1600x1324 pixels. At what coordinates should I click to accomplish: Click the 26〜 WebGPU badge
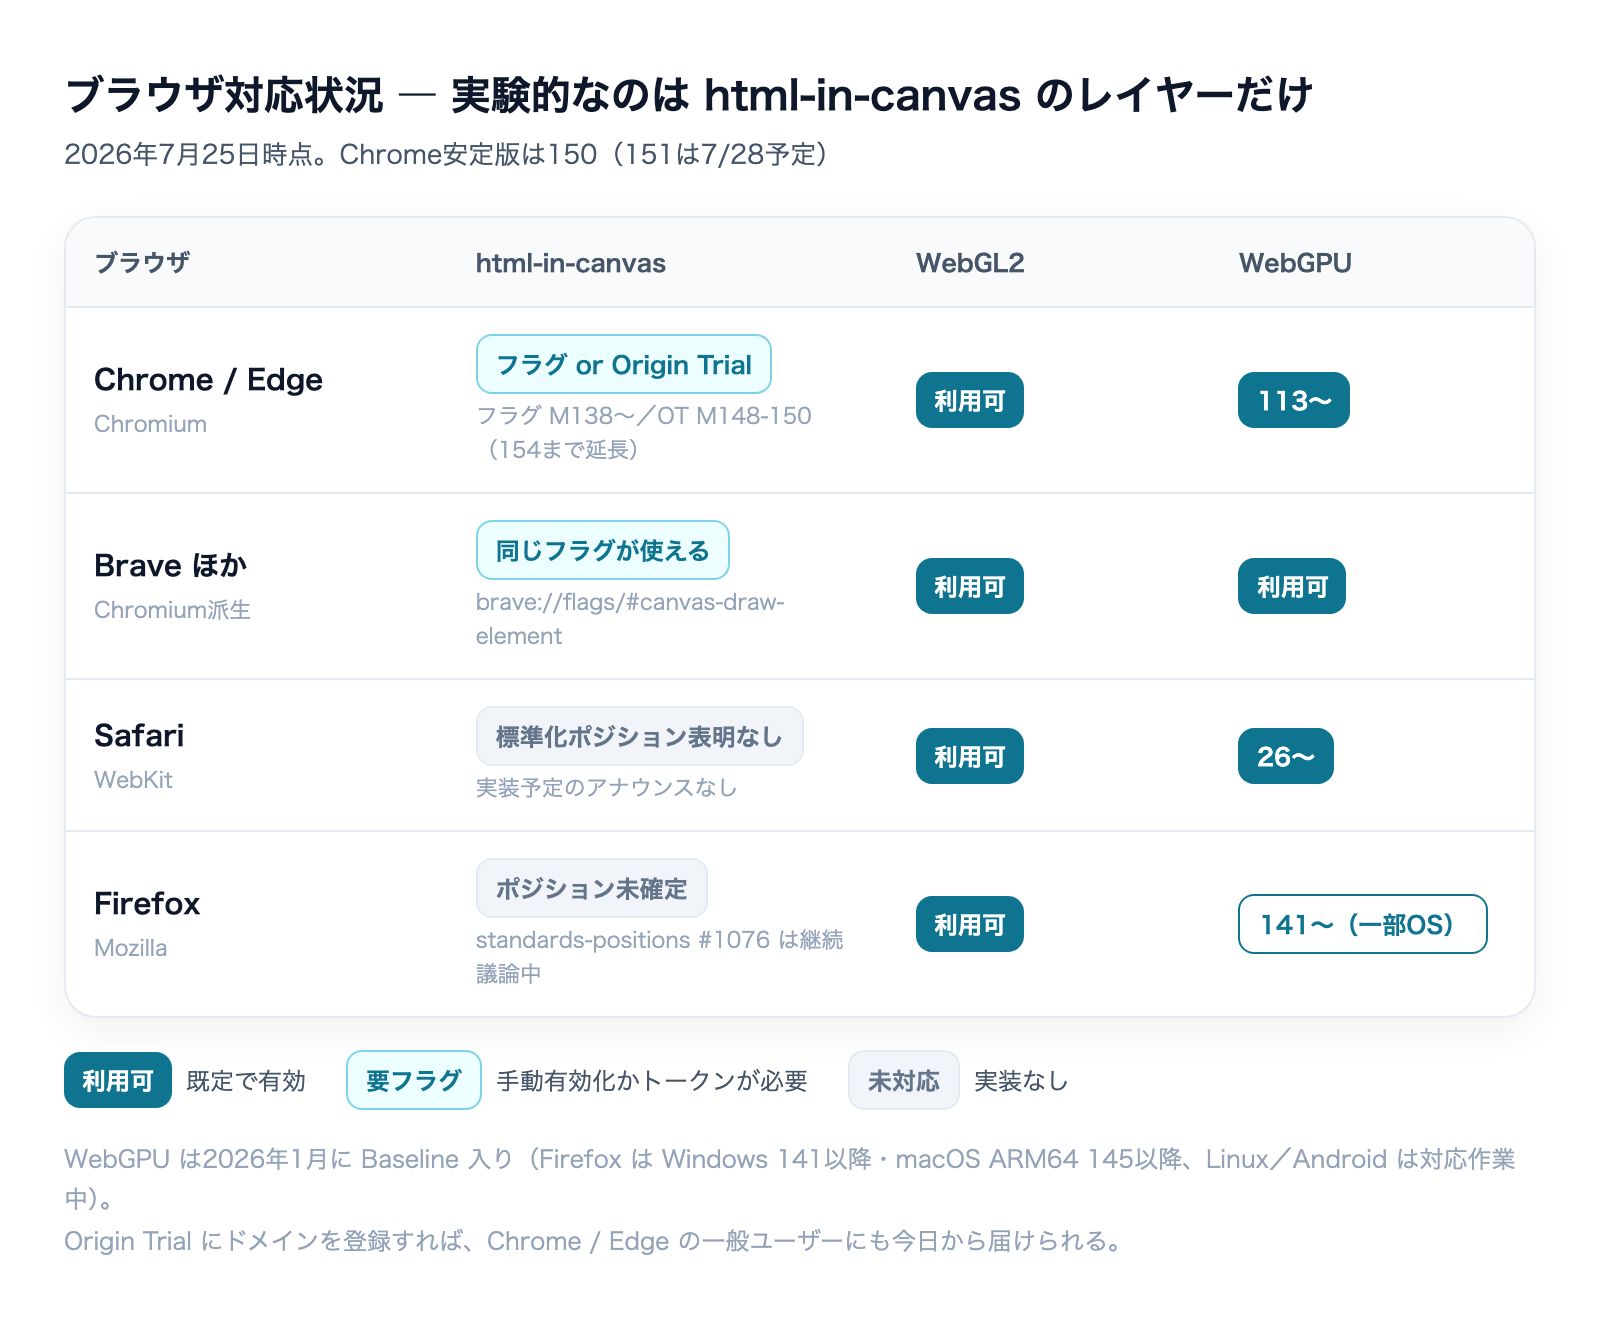[1286, 756]
